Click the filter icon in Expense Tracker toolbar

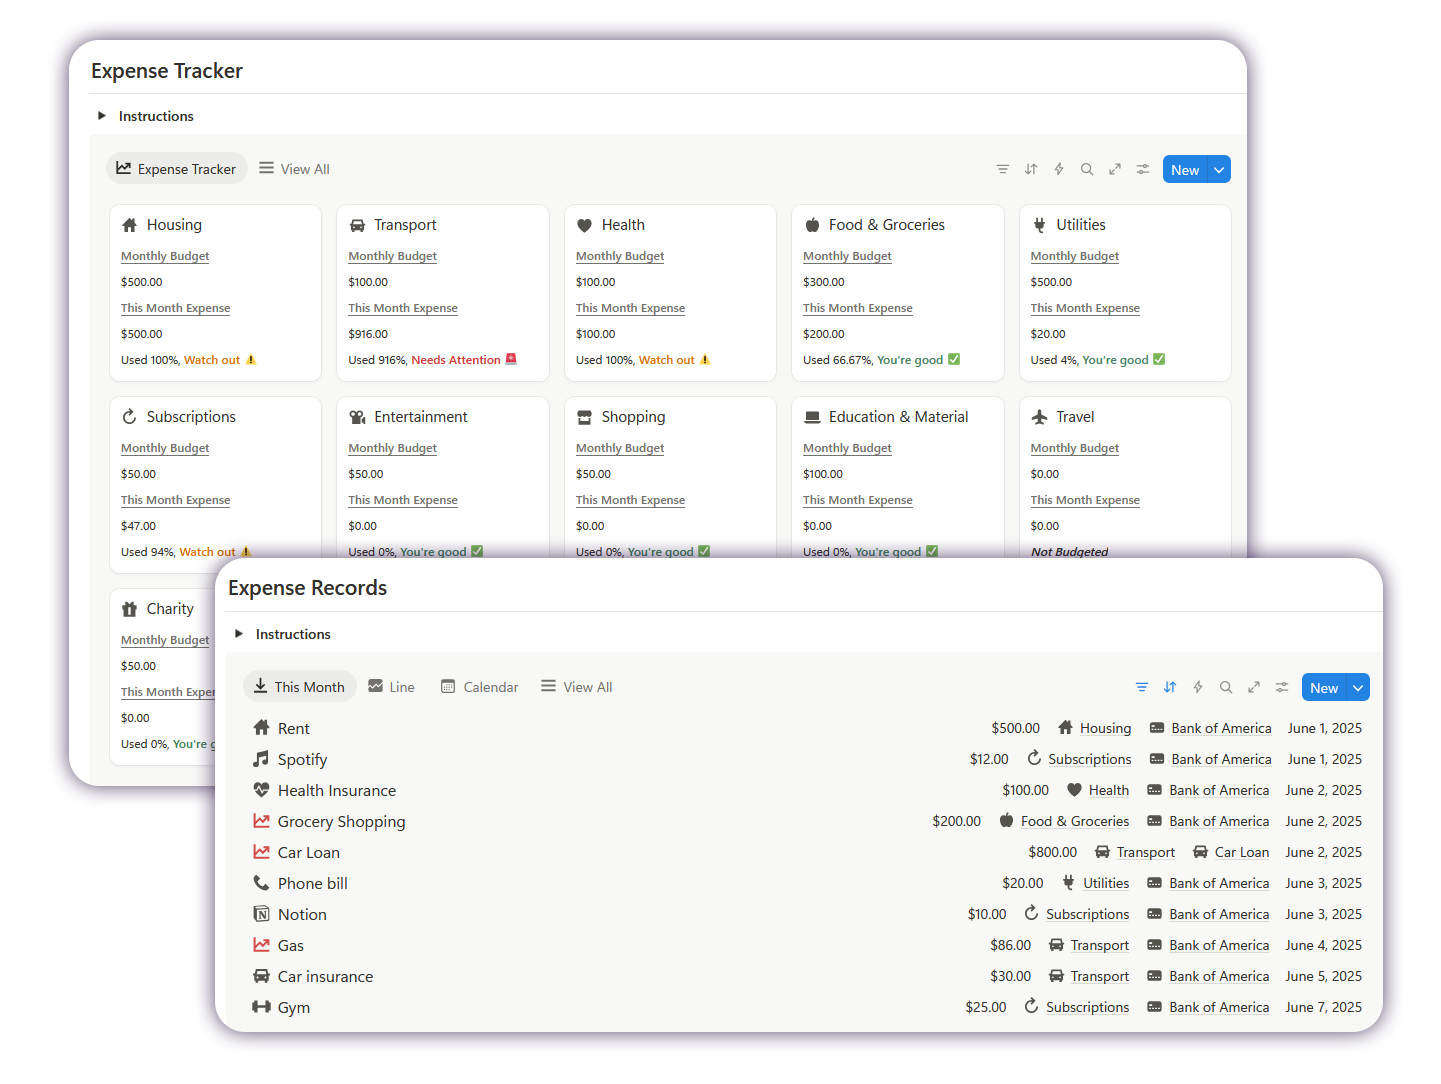[1002, 169]
